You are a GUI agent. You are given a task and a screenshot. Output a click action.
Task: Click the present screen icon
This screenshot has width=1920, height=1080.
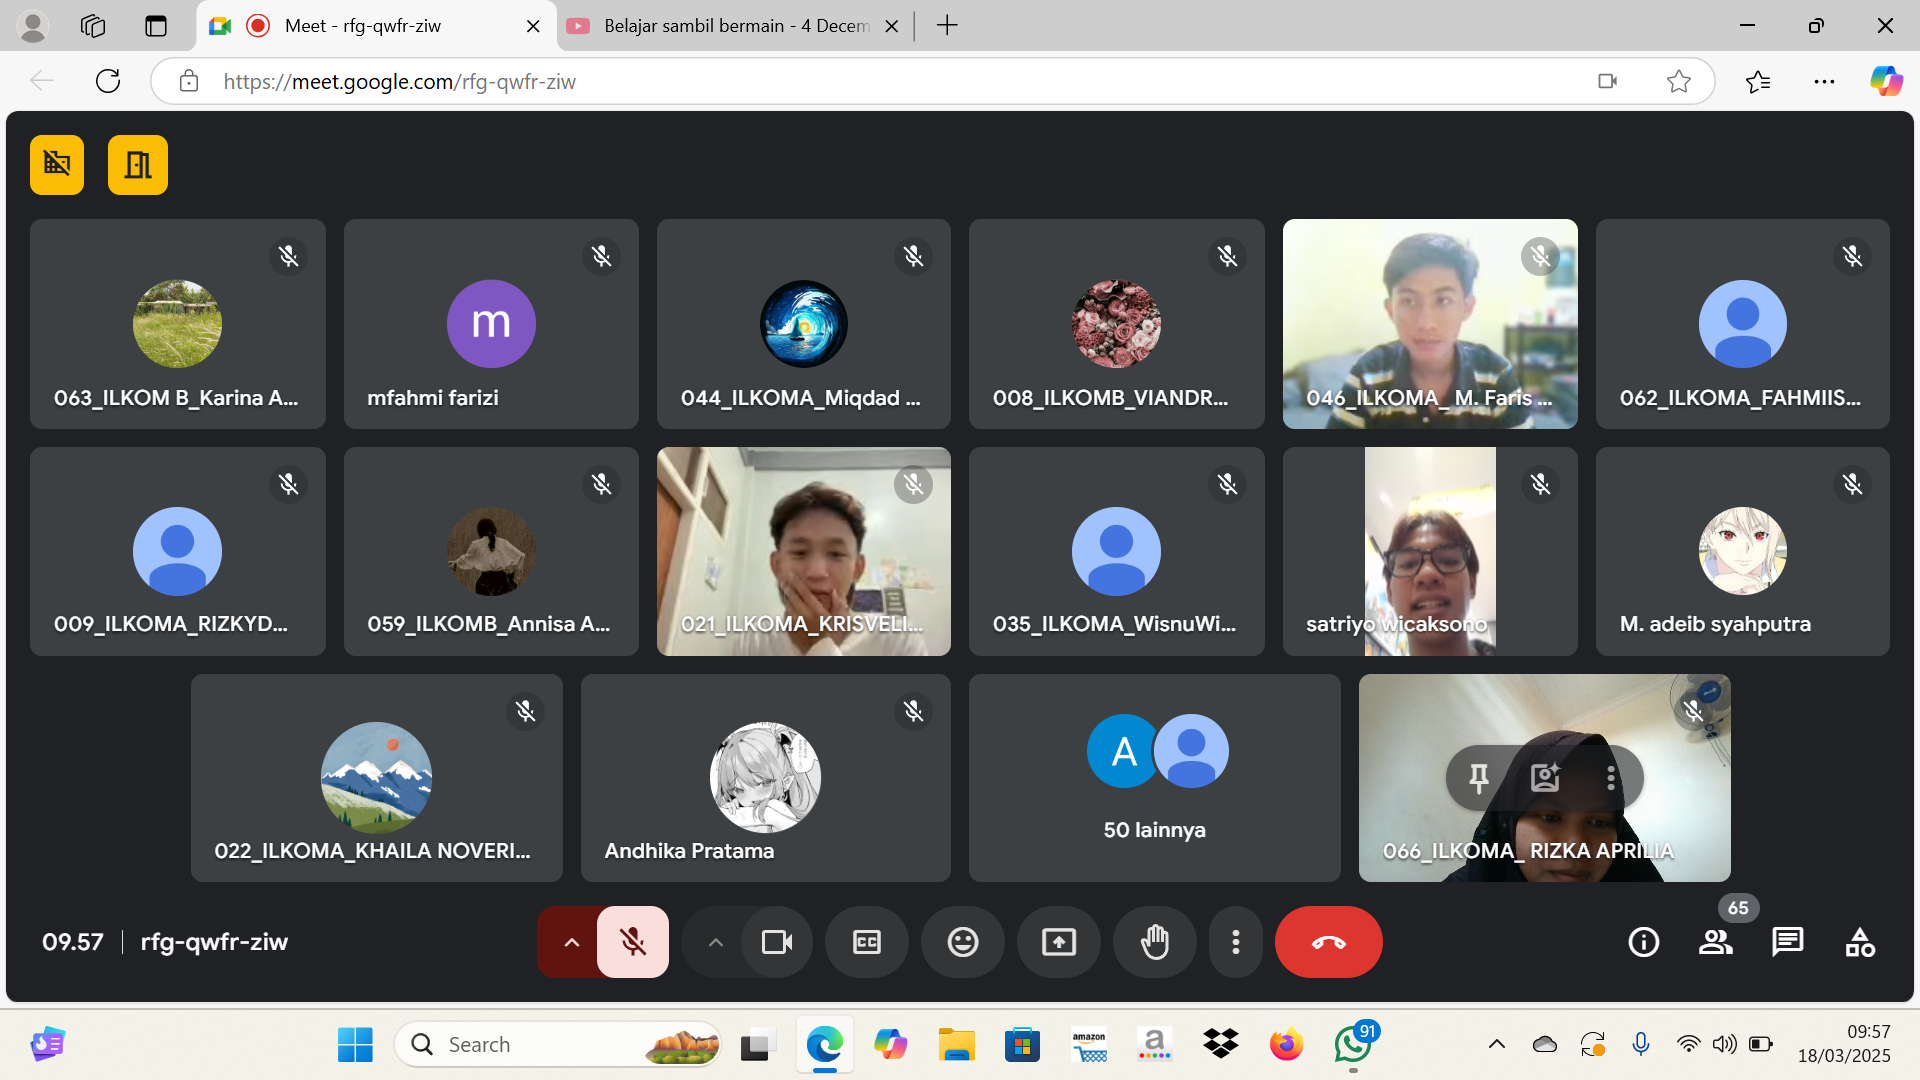1058,942
